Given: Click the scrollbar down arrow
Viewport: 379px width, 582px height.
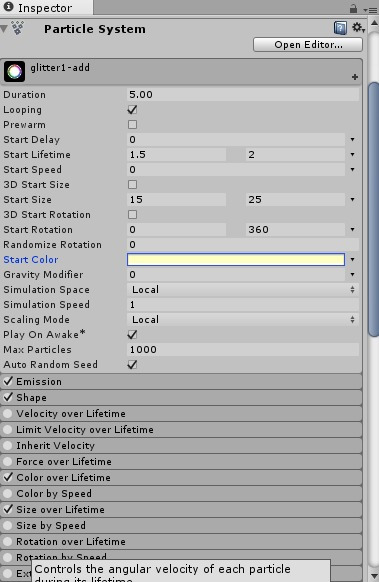Looking at the screenshot, I should click(374, 576).
